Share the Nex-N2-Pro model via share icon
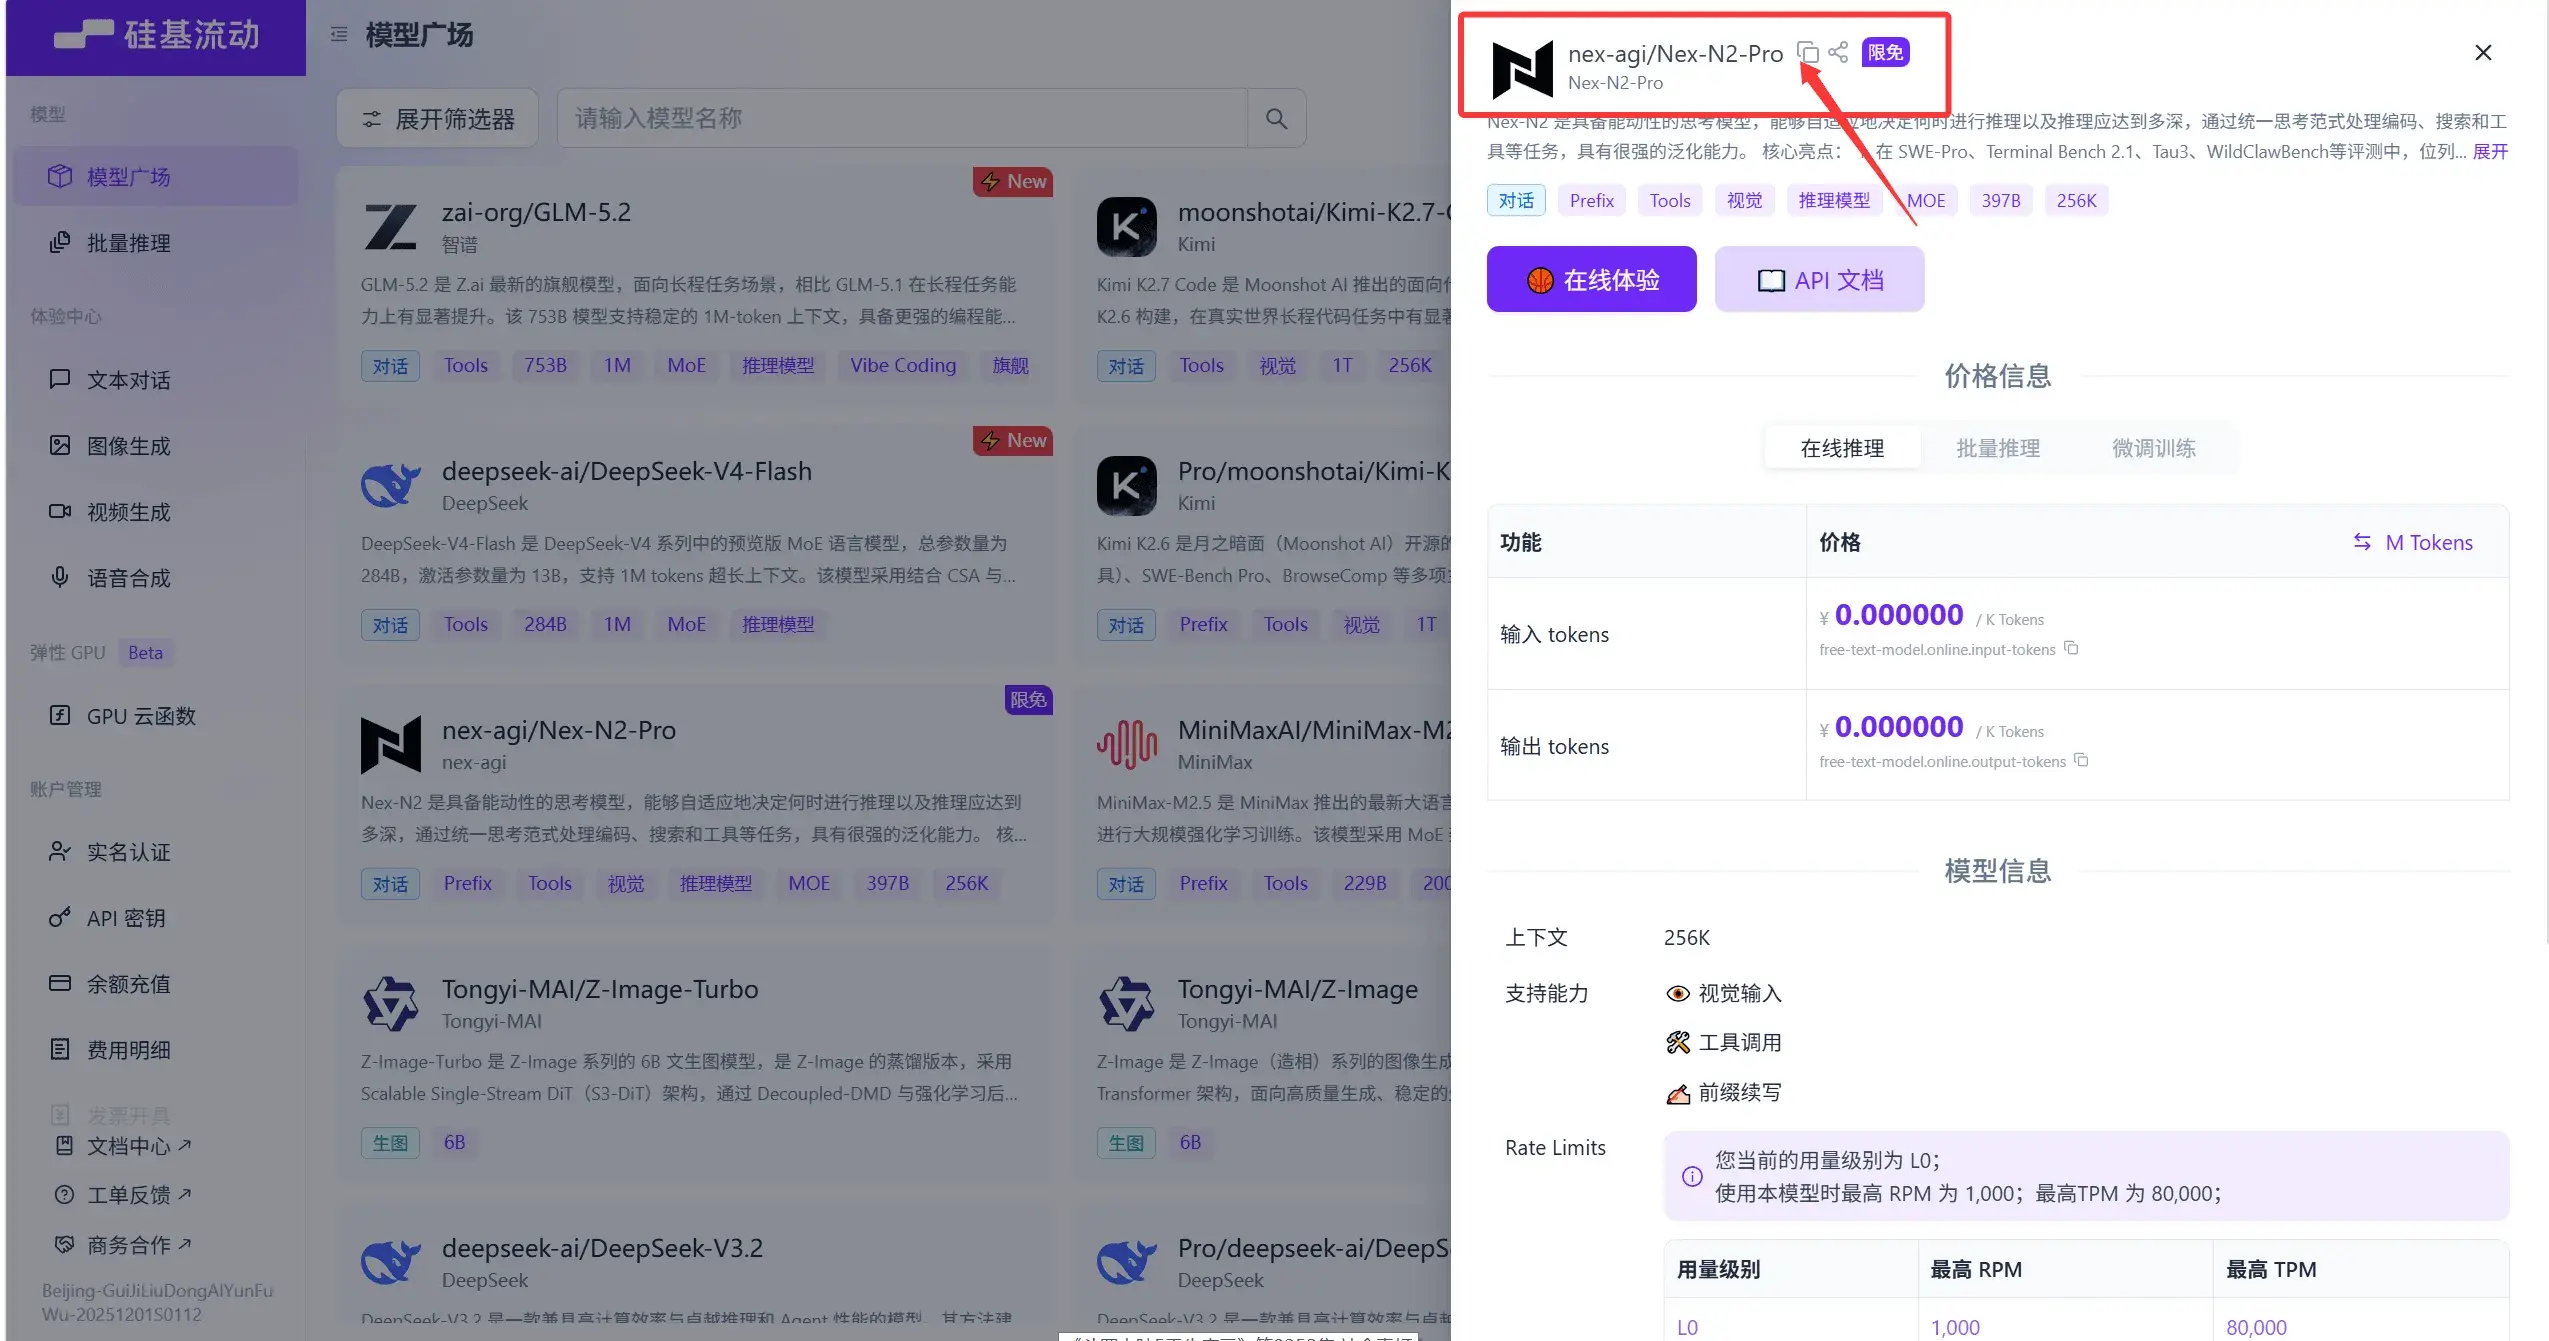This screenshot has height=1341, width=2549. (x=1838, y=52)
